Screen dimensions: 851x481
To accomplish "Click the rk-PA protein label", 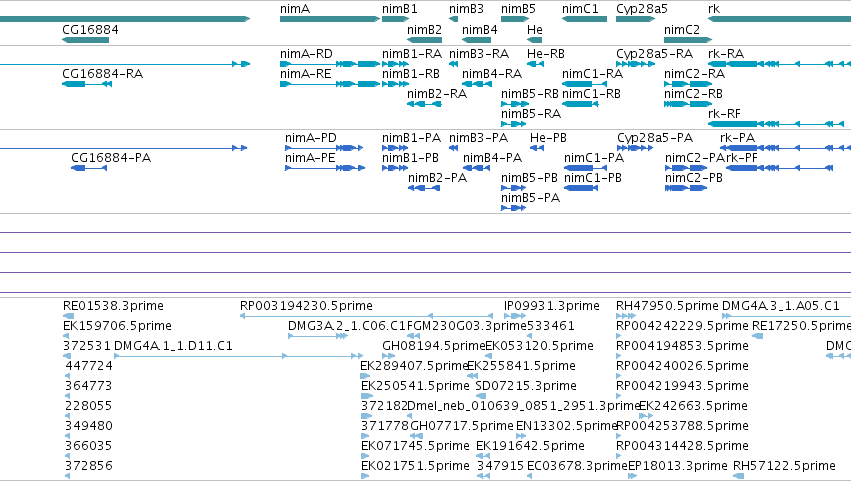I will [738, 138].
